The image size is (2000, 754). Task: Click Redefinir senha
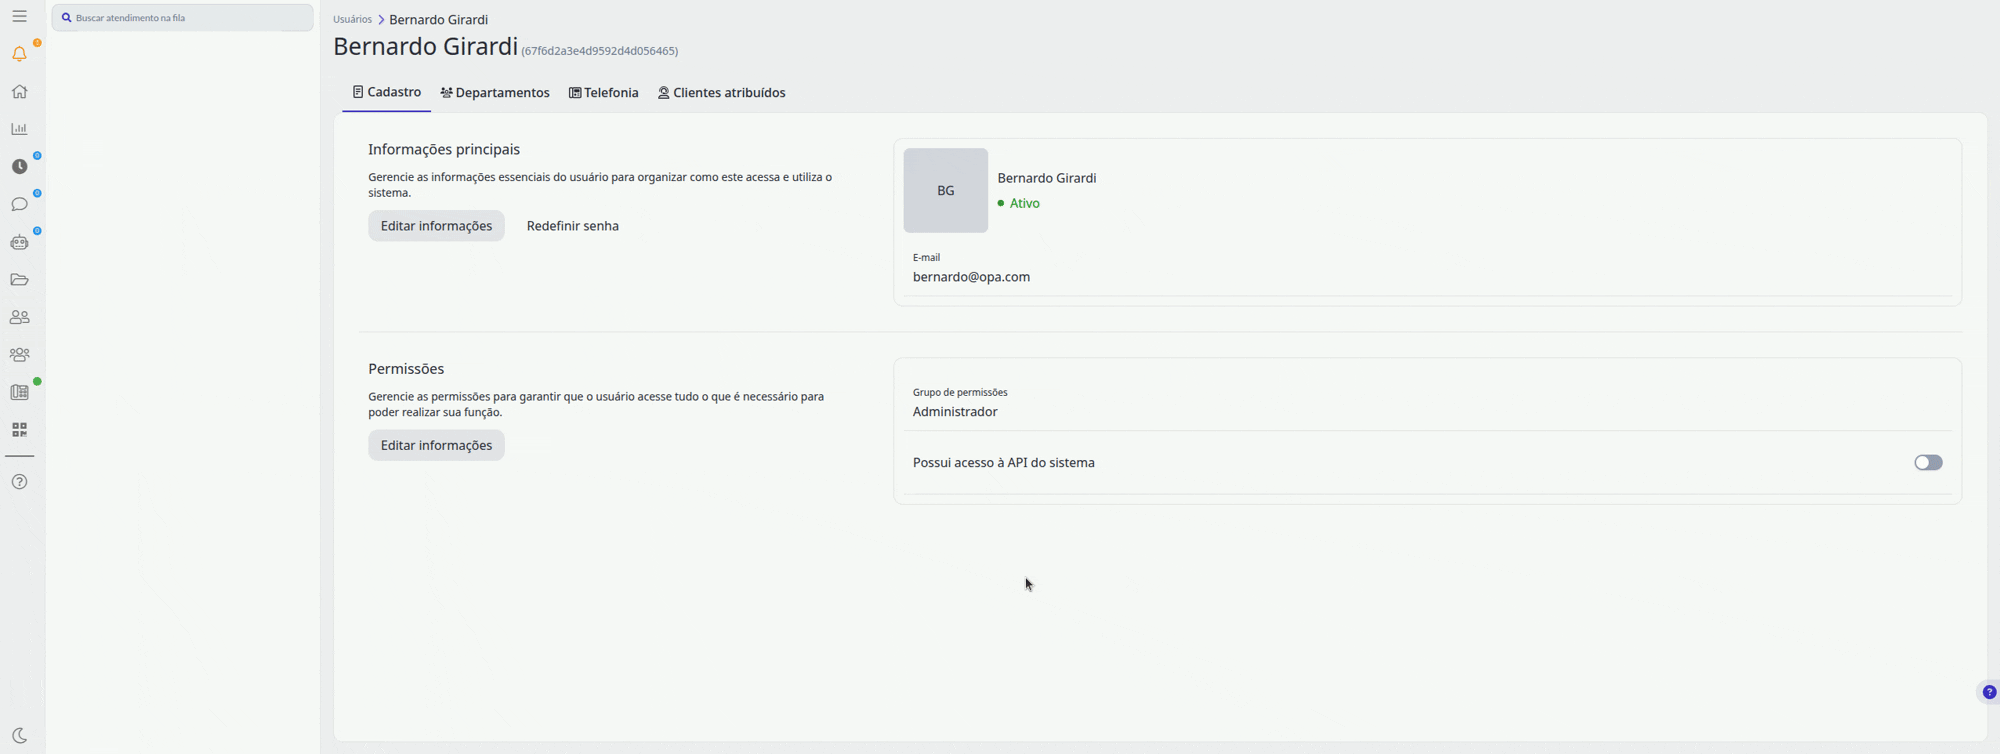(572, 226)
